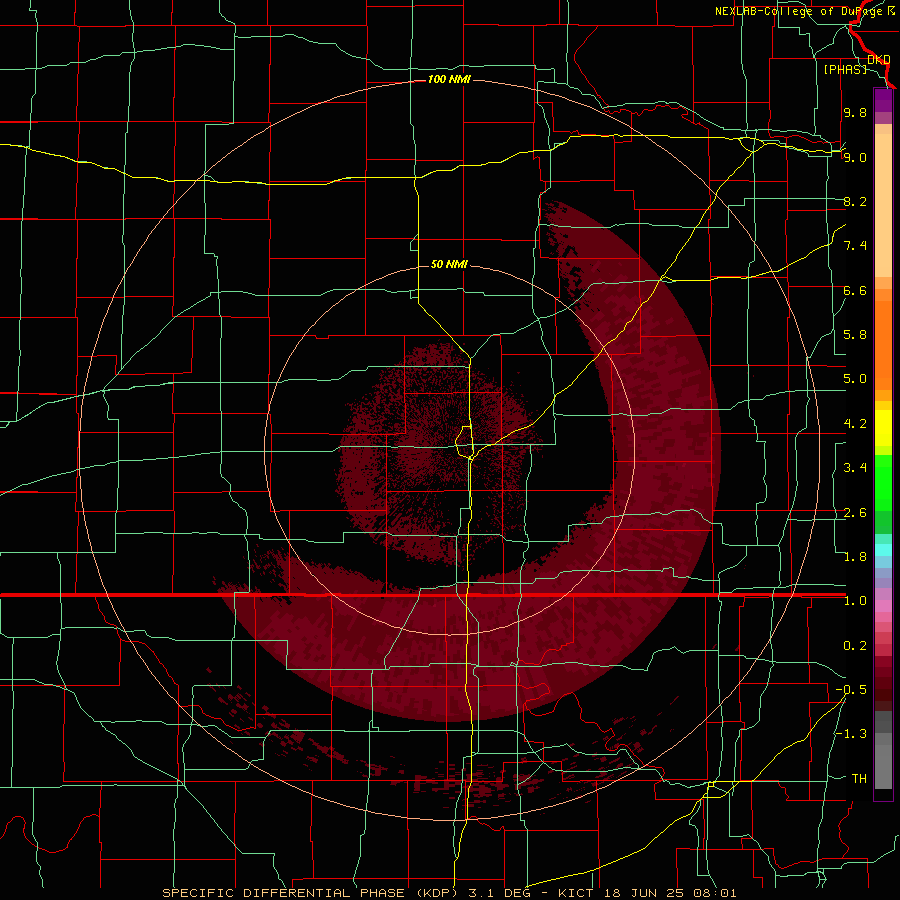This screenshot has width=900, height=900.
Task: Select the 6.6 legend value
Action: [x=855, y=290]
